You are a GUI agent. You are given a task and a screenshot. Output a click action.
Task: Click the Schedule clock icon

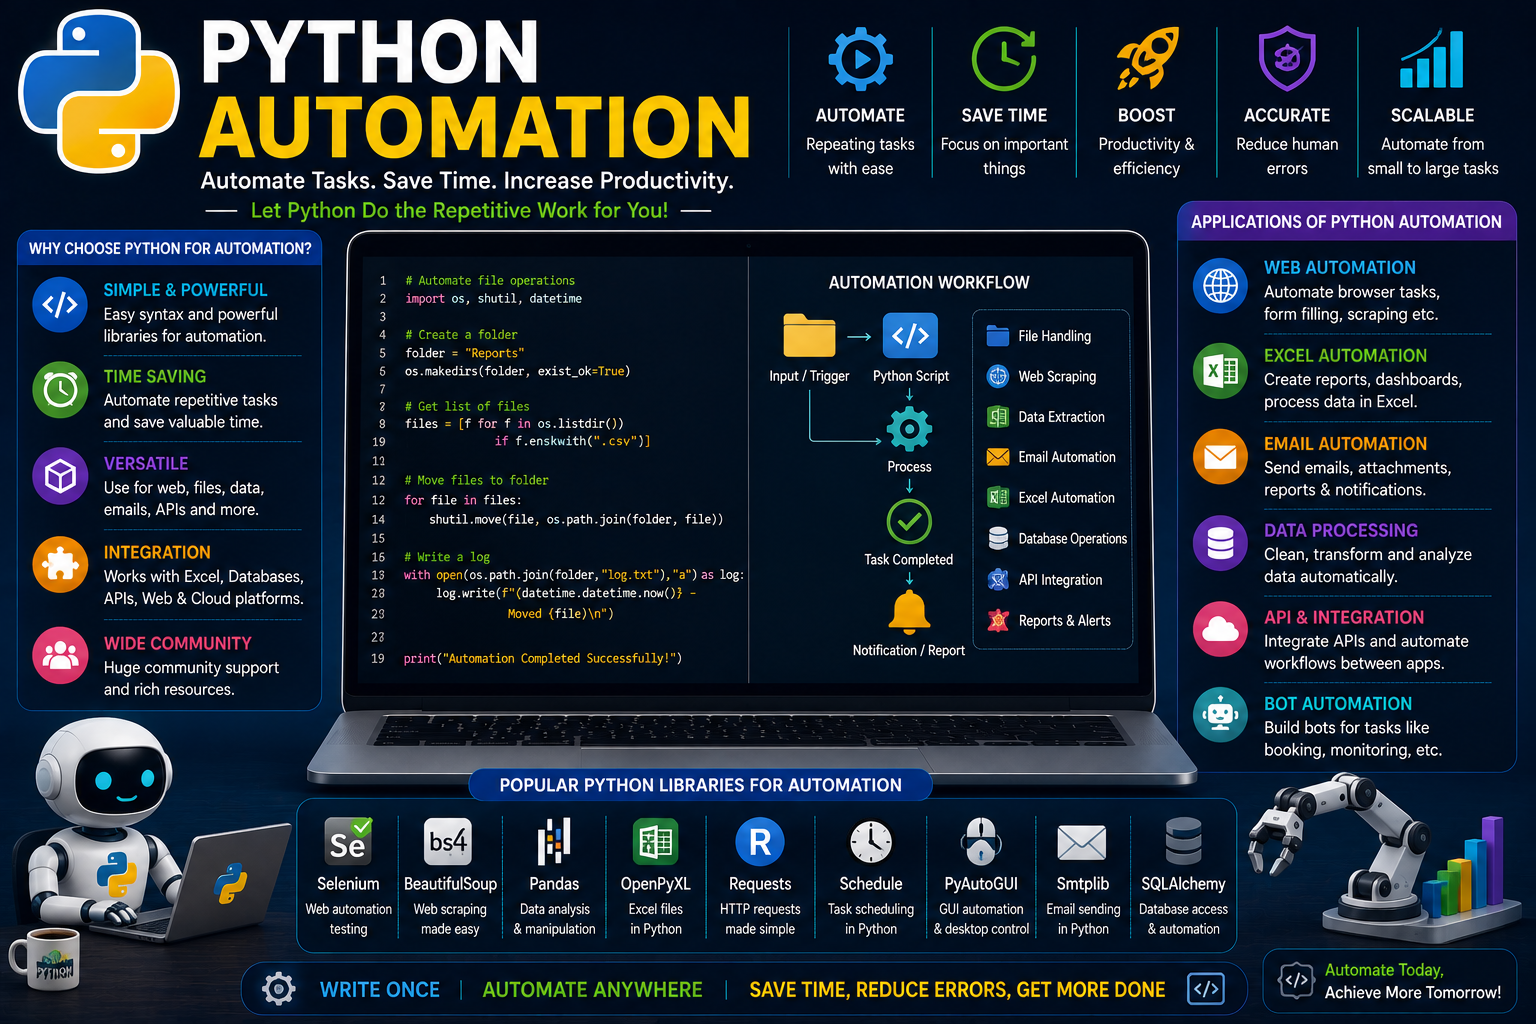point(871,842)
